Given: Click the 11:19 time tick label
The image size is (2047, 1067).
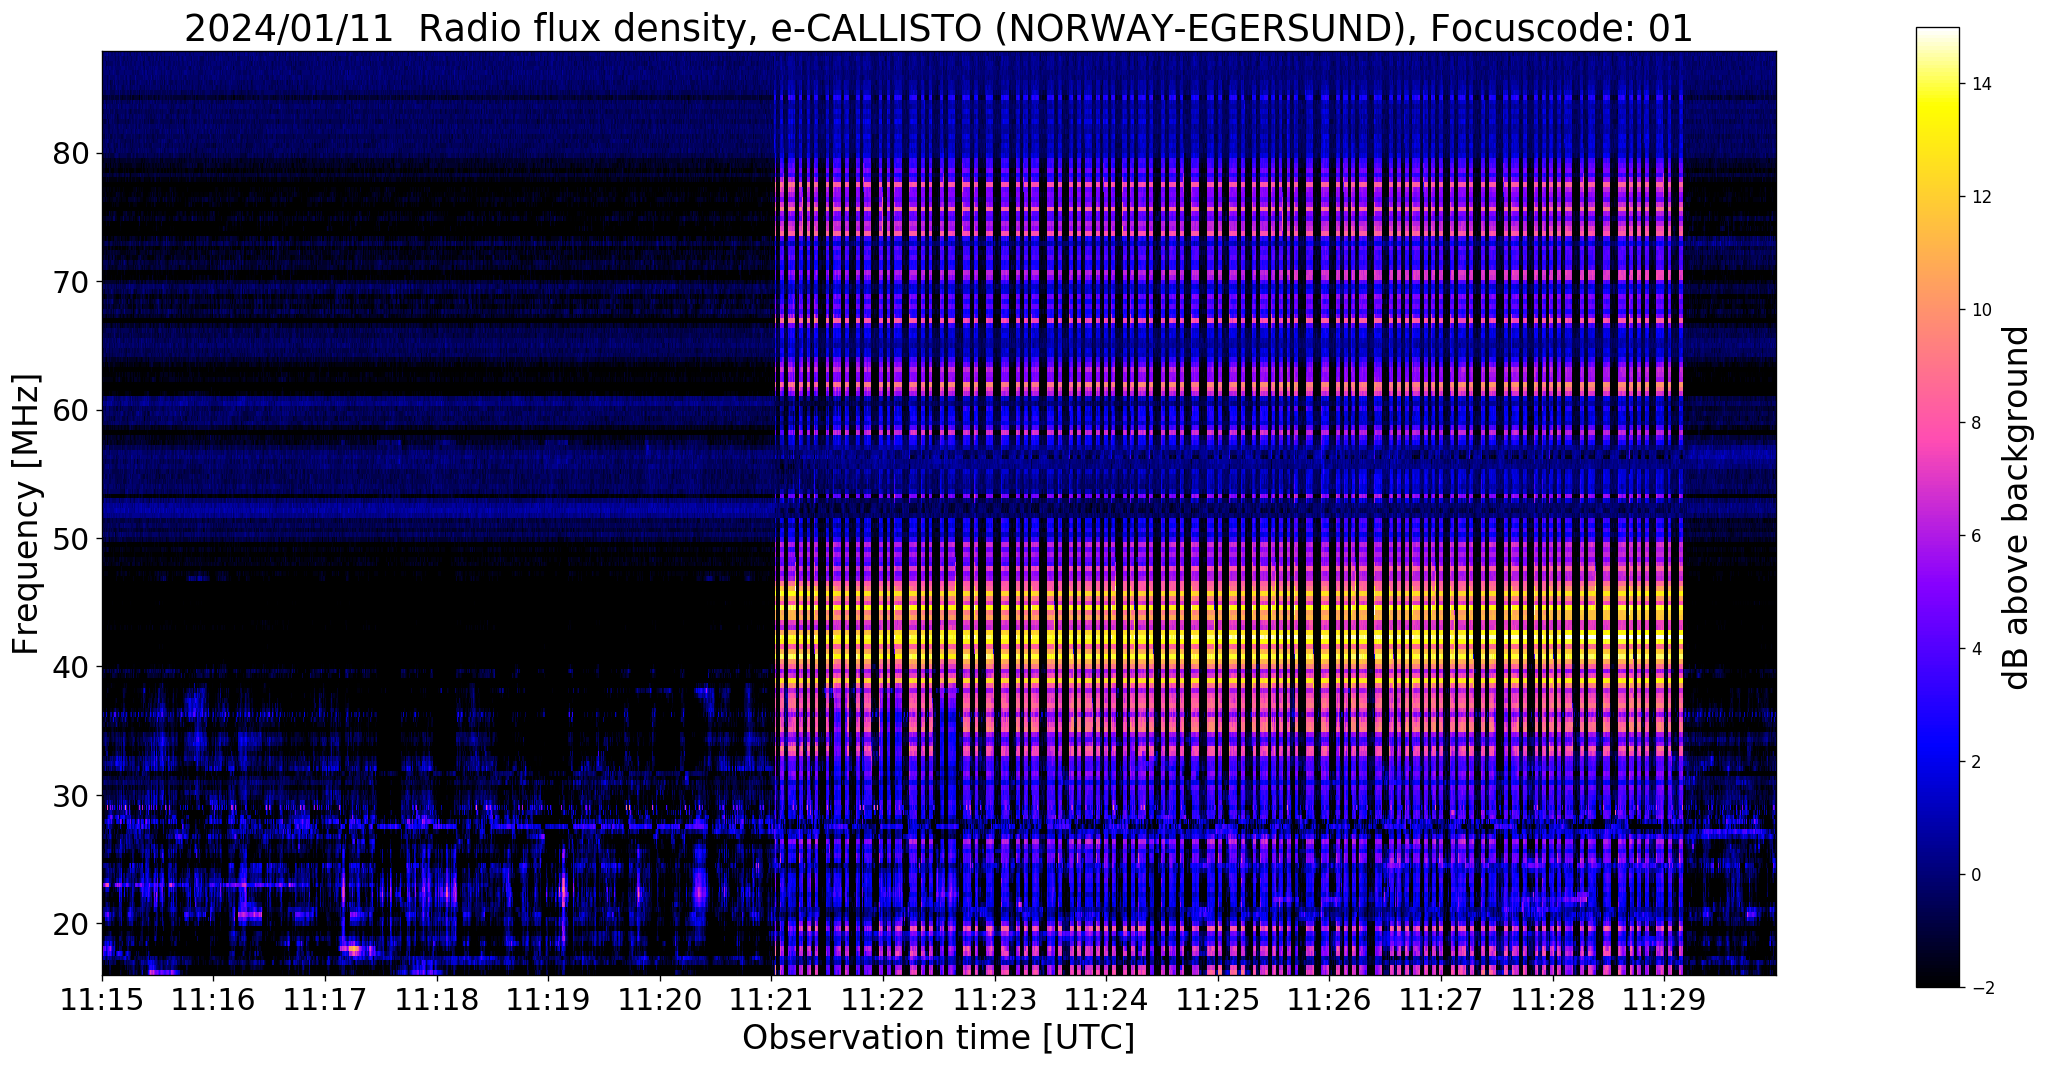Looking at the screenshot, I should [548, 1000].
